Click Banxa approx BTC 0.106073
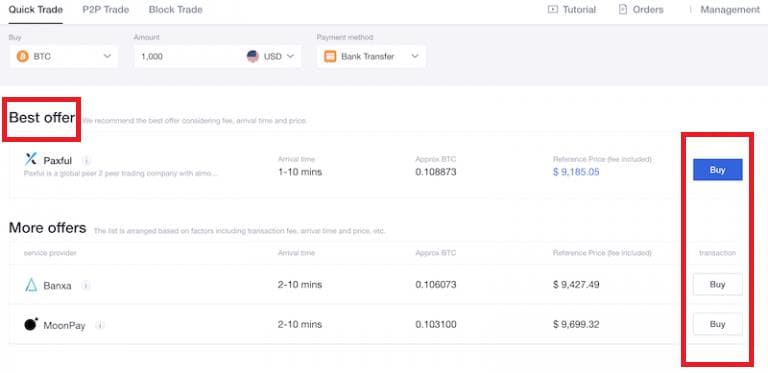Image resolution: width=768 pixels, height=373 pixels. click(436, 285)
